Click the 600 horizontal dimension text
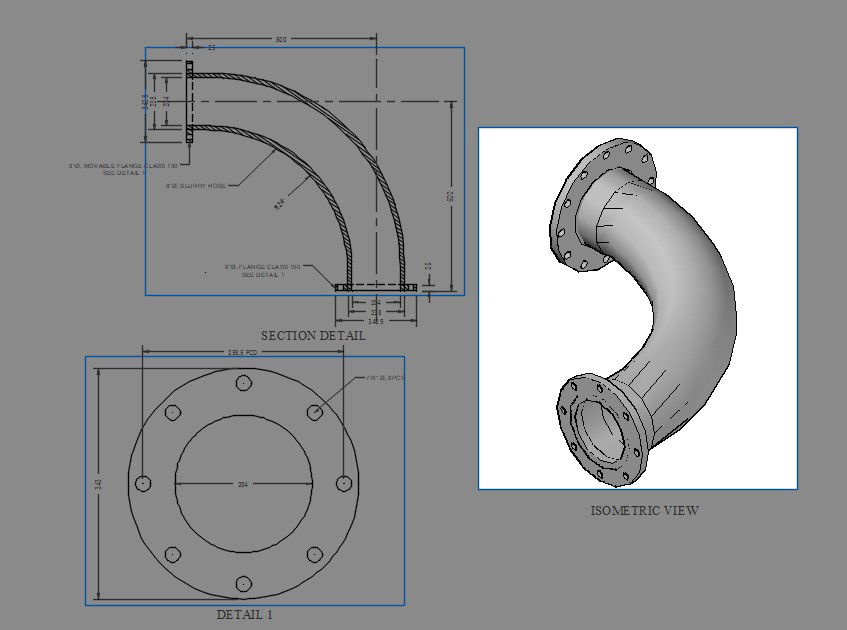The height and width of the screenshot is (630, 847). [281, 40]
